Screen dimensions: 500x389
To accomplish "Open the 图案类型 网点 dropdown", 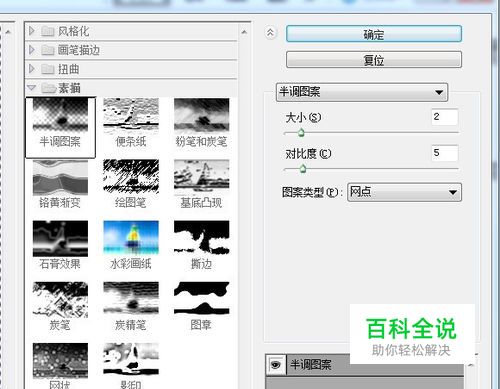I will [404, 192].
